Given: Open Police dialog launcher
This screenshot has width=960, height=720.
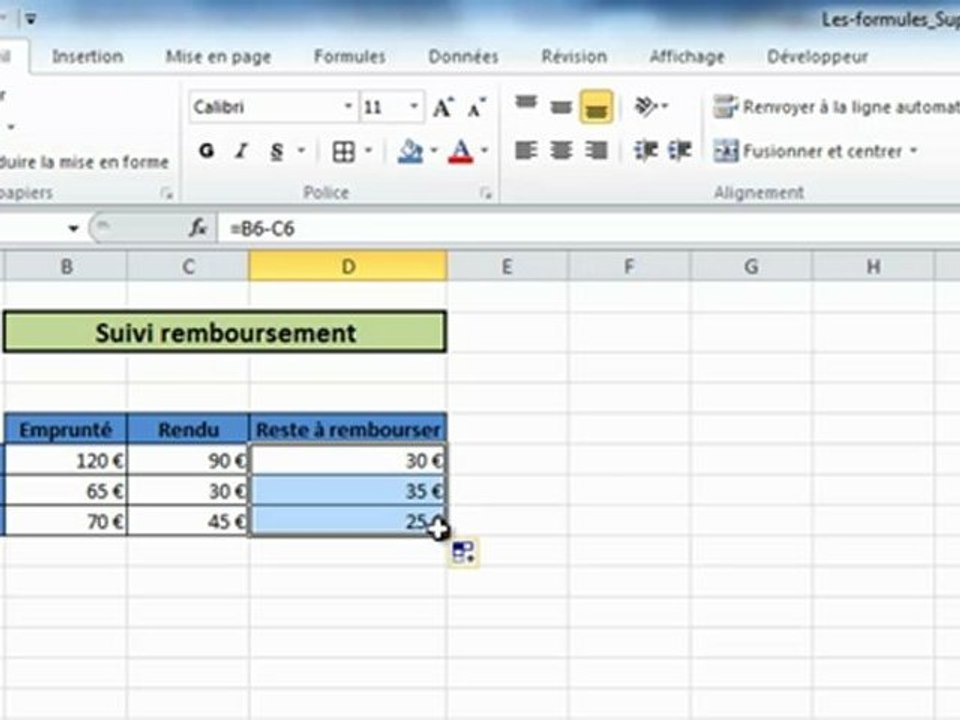Looking at the screenshot, I should pos(486,194).
